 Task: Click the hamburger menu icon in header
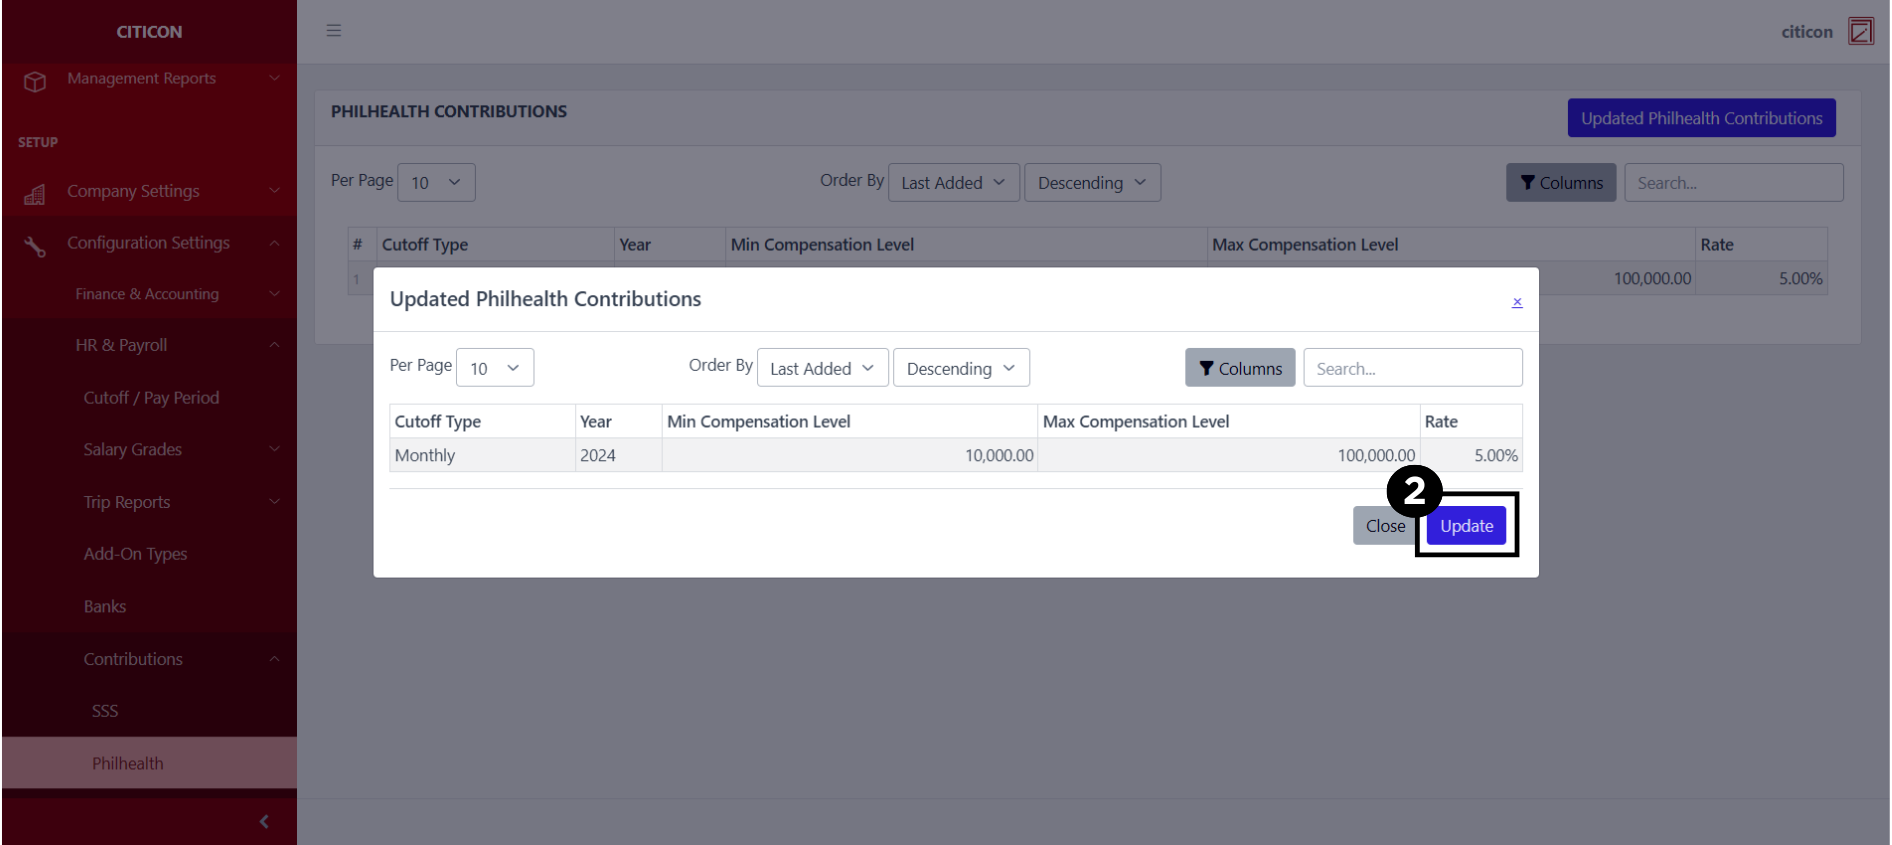pyautogui.click(x=334, y=31)
